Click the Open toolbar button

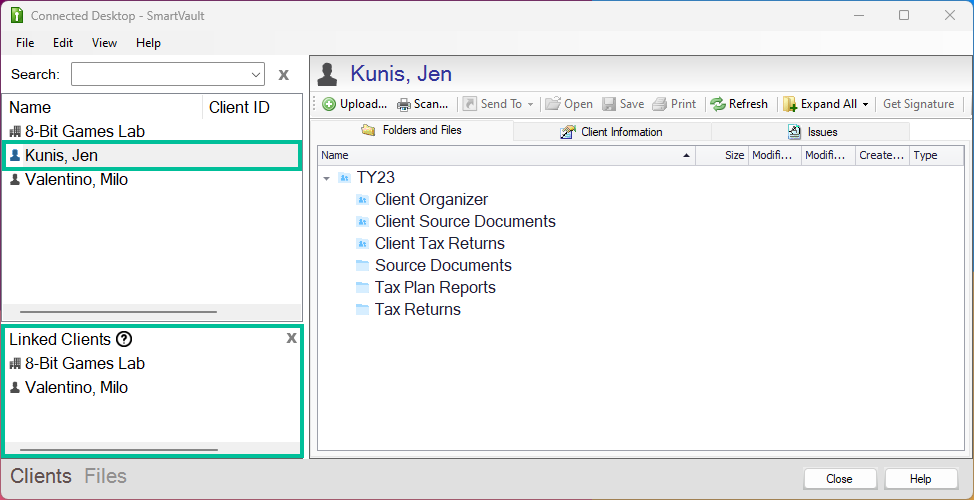point(569,104)
